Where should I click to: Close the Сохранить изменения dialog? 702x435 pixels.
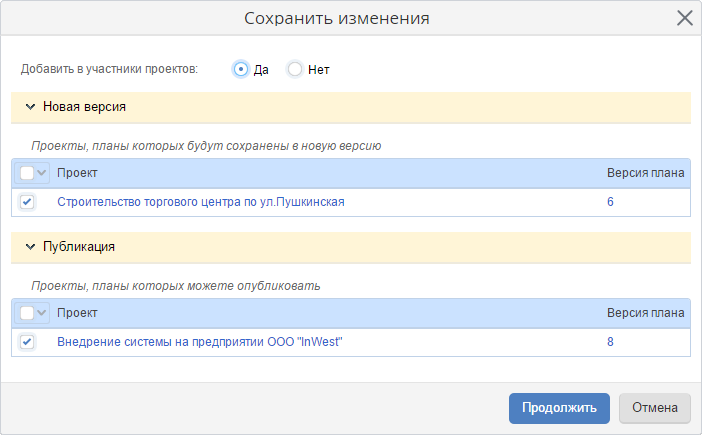[x=685, y=18]
